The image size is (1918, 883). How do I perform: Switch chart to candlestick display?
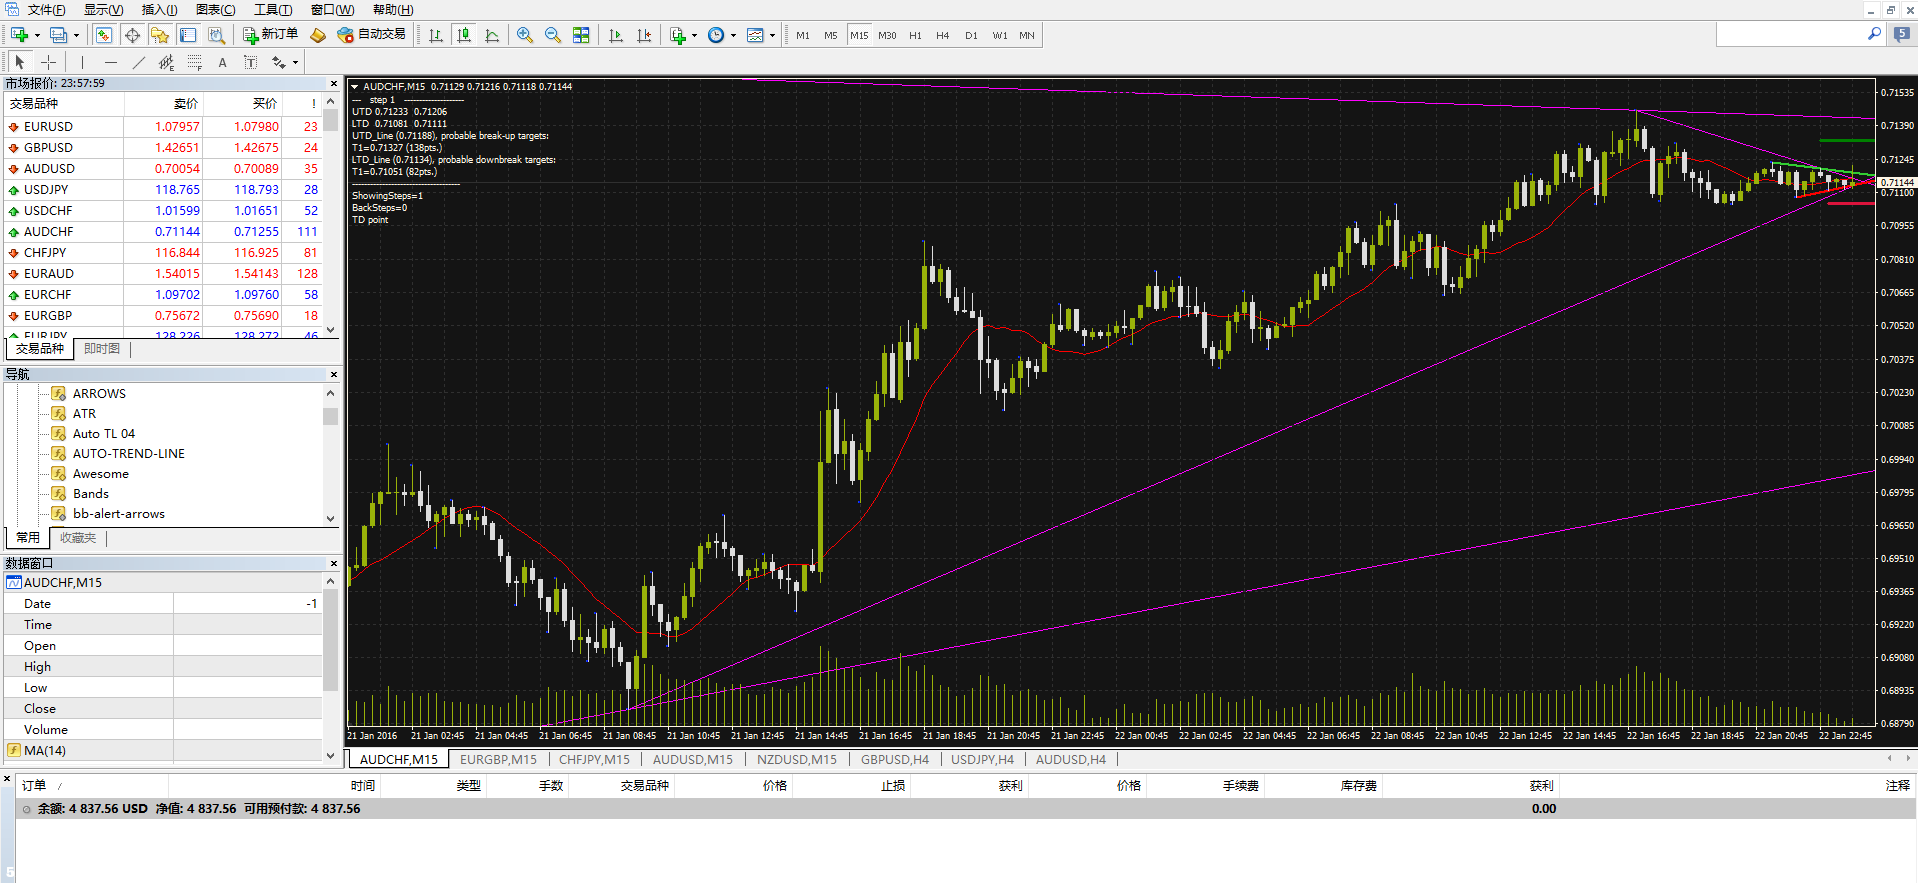click(x=464, y=35)
